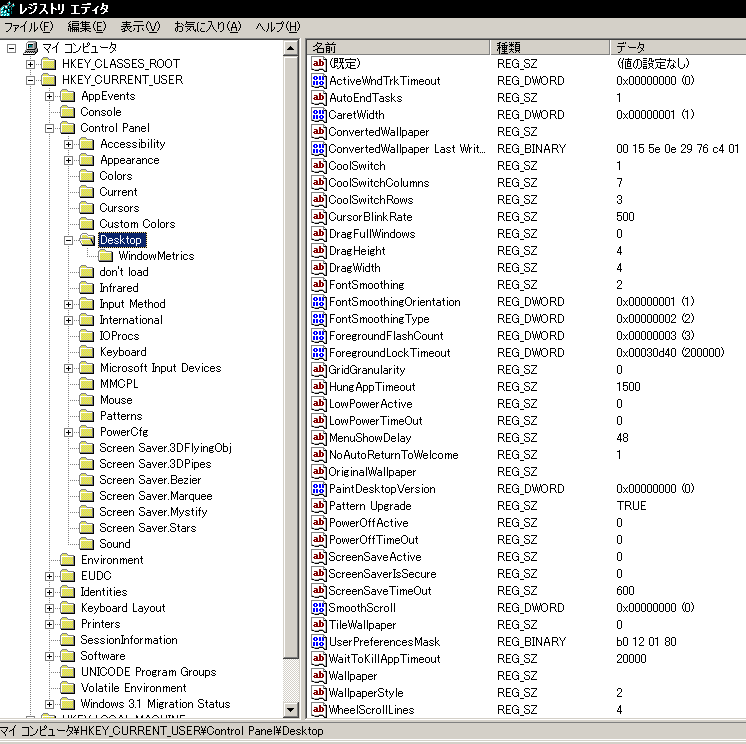The width and height of the screenshot is (746, 744).
Task: Expand the HKEY_CLASSES_ROOT hive
Action: 31,64
